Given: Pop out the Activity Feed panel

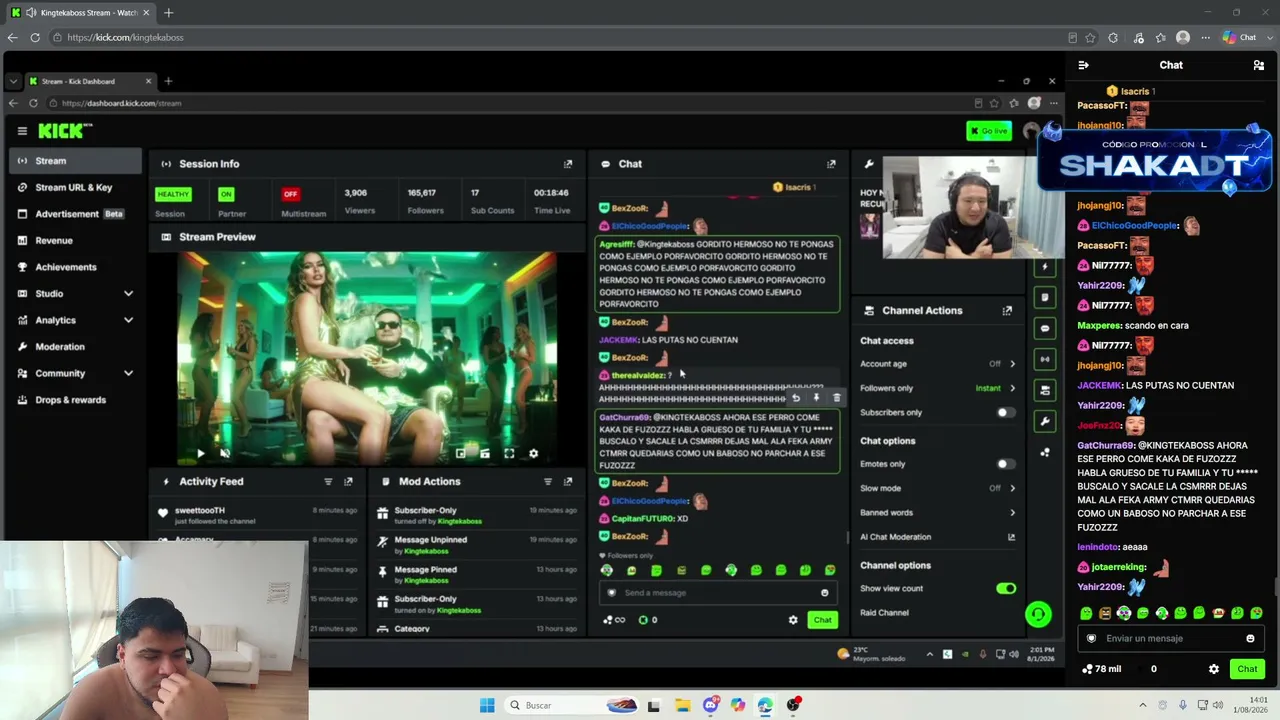Looking at the screenshot, I should coord(348,482).
